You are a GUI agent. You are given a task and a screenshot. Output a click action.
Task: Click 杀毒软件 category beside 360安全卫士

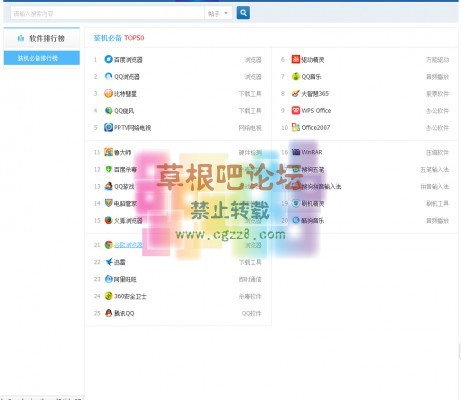tap(250, 296)
